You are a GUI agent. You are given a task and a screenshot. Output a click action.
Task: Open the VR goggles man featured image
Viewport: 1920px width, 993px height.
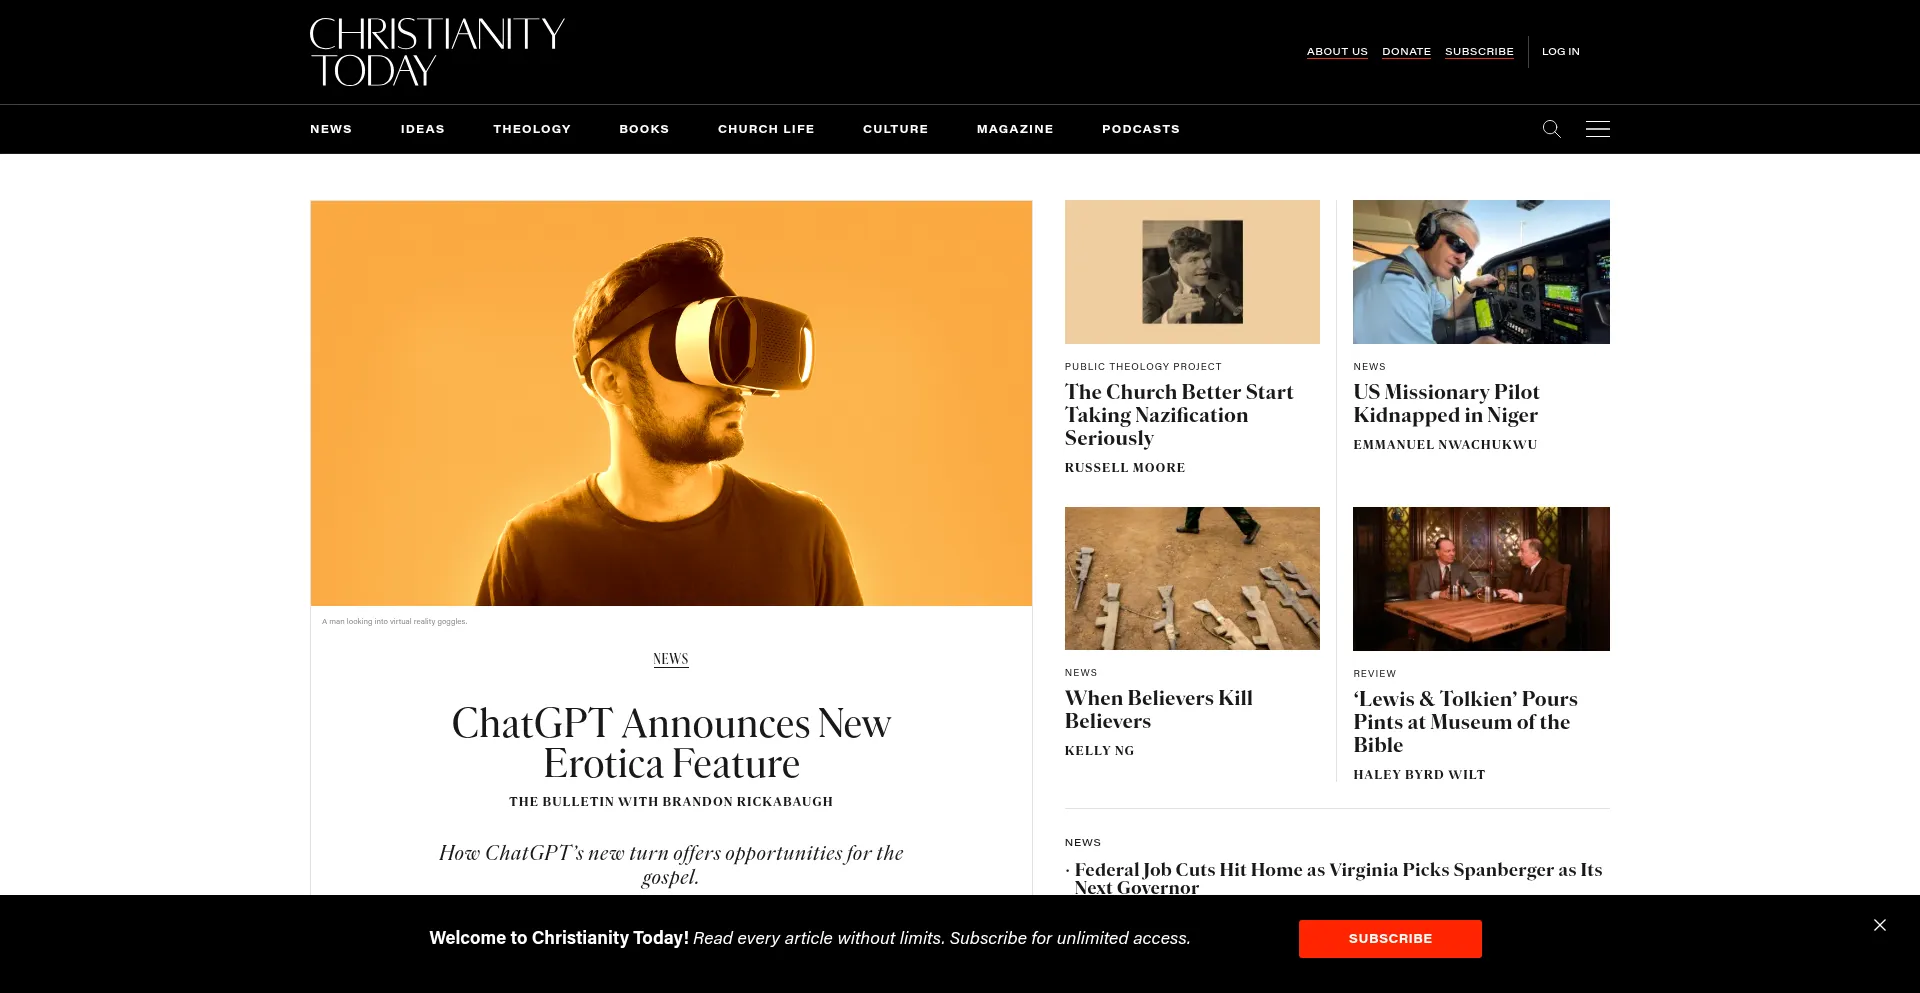[x=671, y=403]
